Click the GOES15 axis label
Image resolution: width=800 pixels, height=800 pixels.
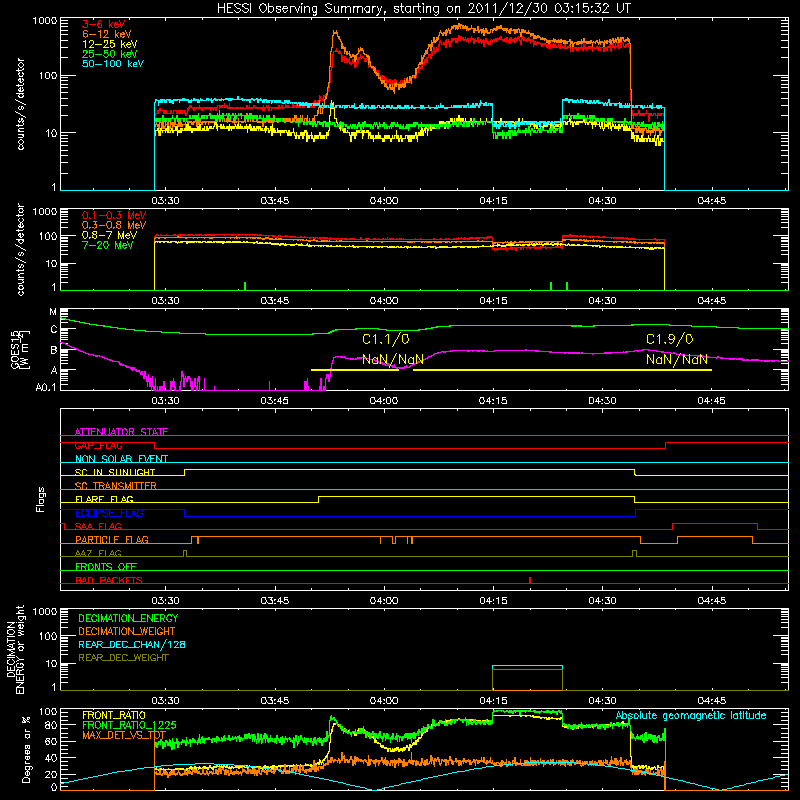click(18, 350)
